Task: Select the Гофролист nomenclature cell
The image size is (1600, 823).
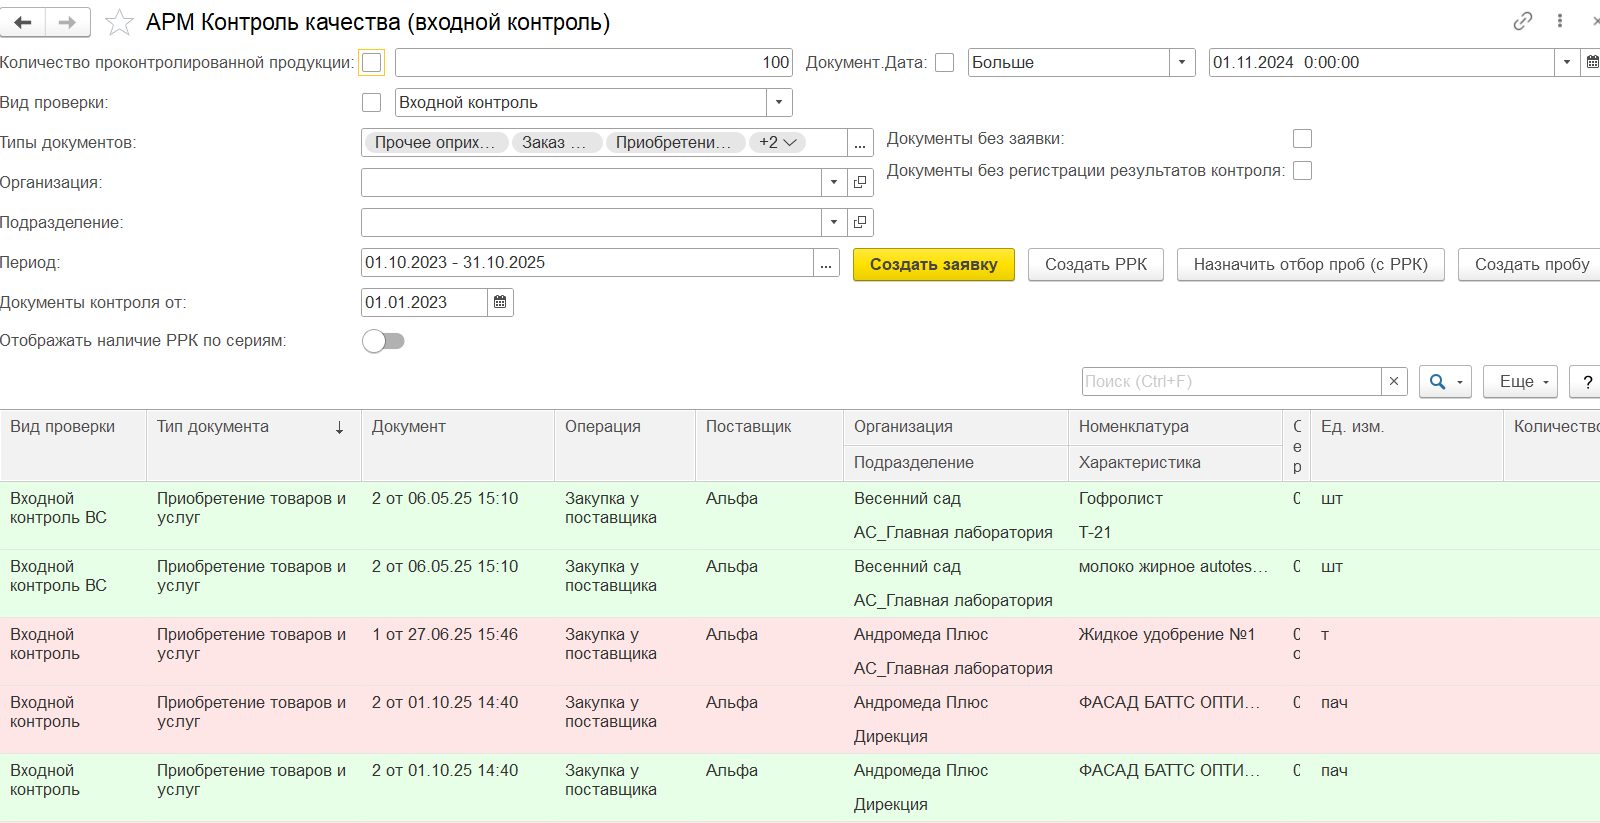Action: (1121, 499)
